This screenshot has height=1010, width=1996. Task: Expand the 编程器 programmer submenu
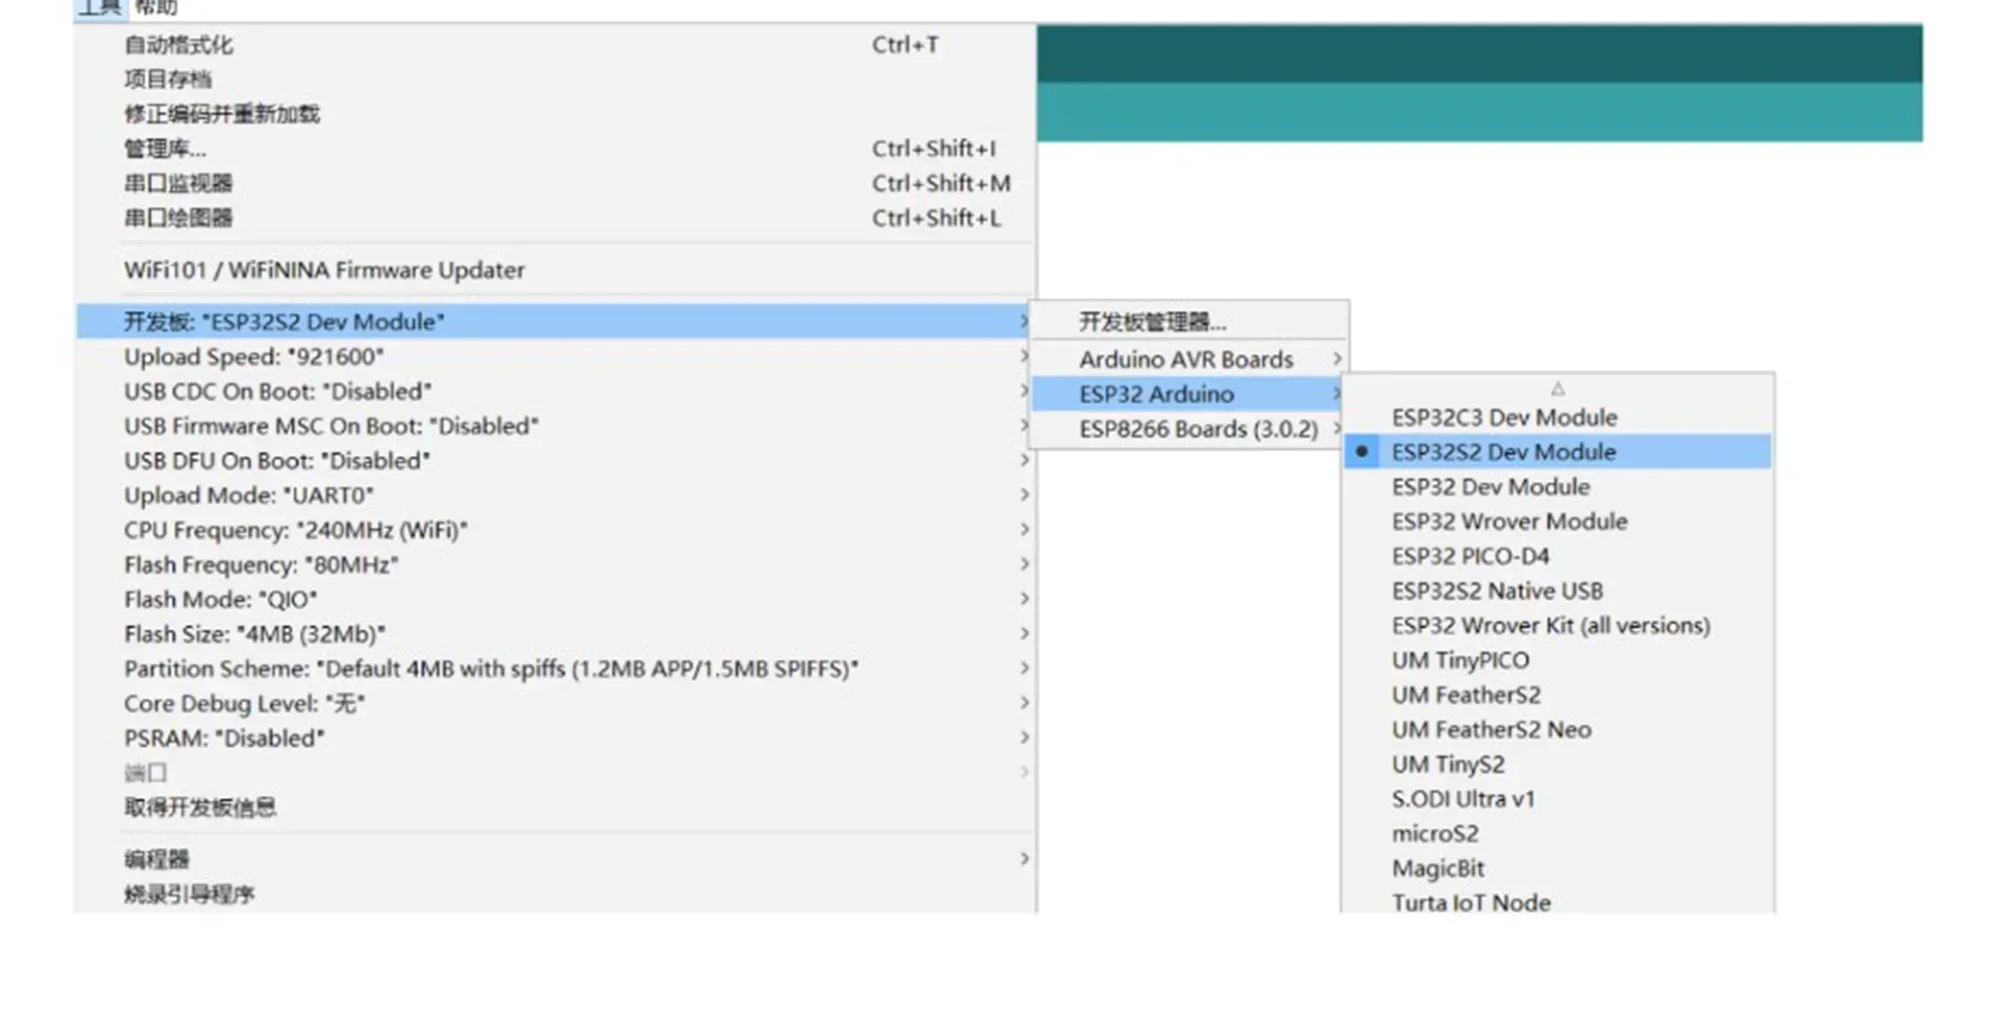coord(555,859)
